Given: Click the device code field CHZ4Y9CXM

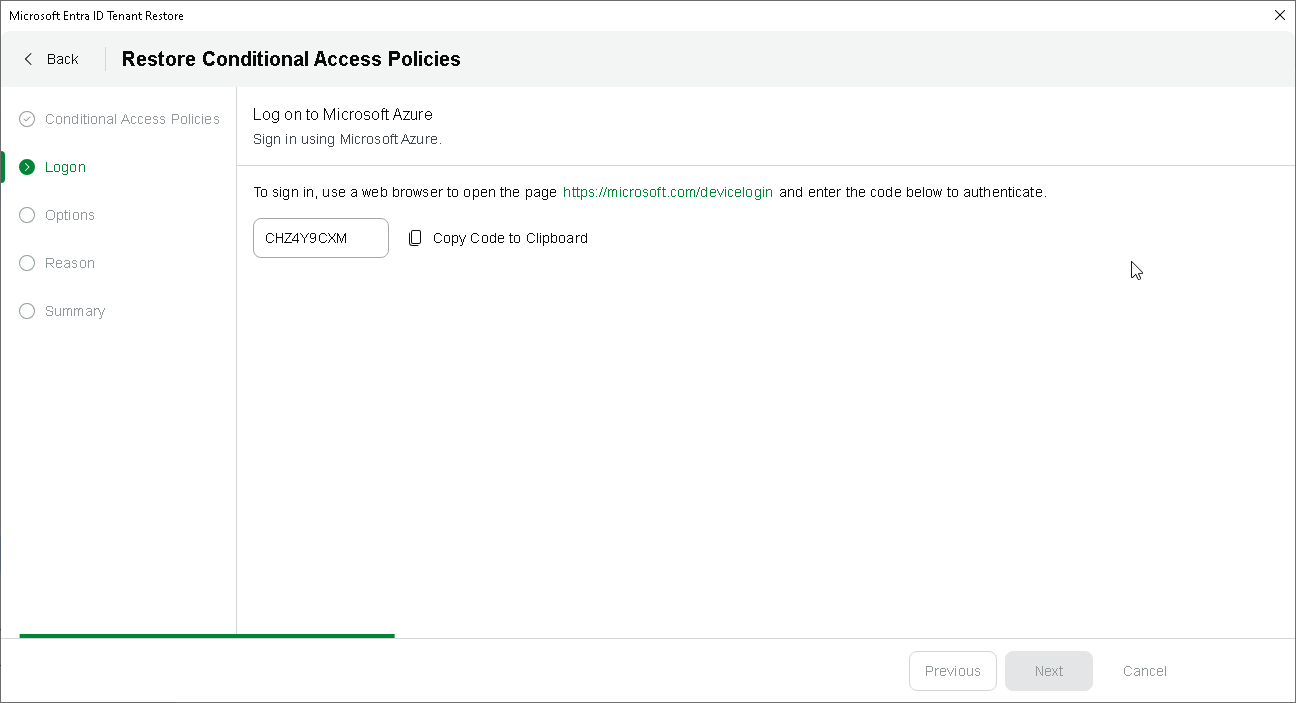Looking at the screenshot, I should pos(320,238).
